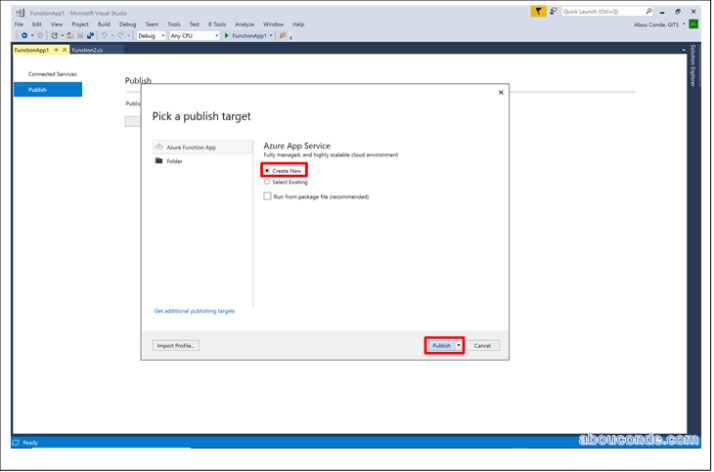Click the green Start debugging arrow
This screenshot has height=472, width=714.
[x=227, y=35]
